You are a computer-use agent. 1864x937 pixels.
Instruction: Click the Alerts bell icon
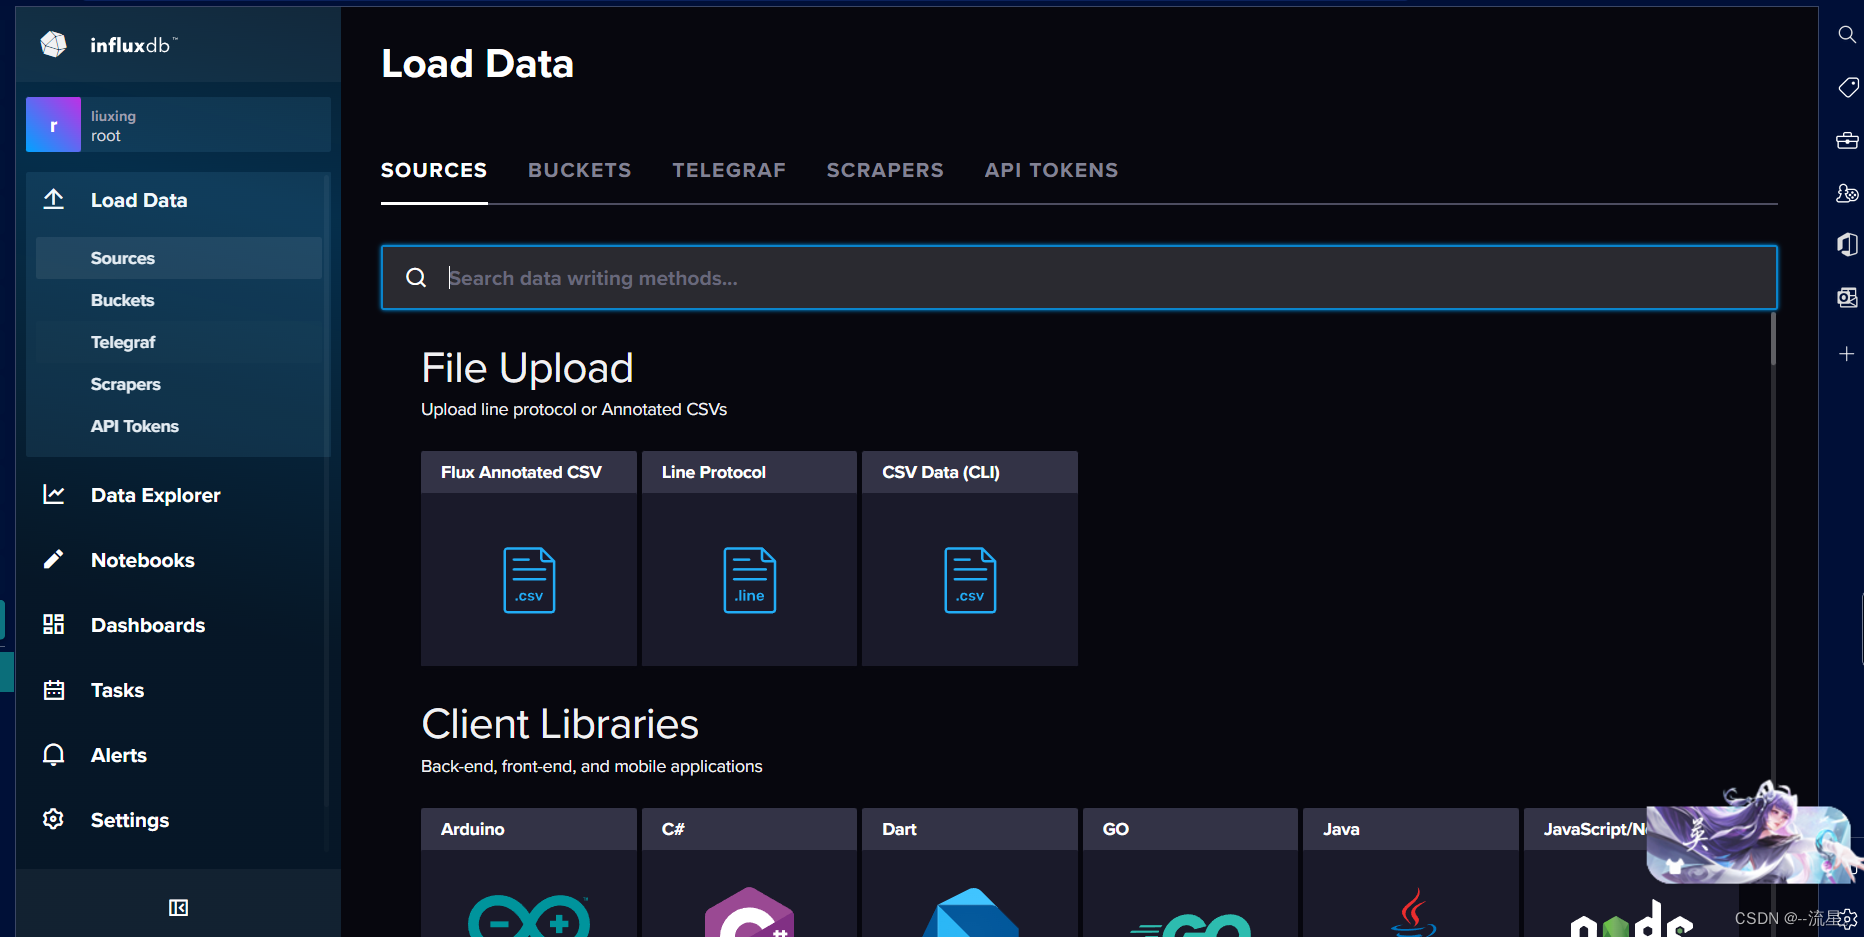pos(54,754)
